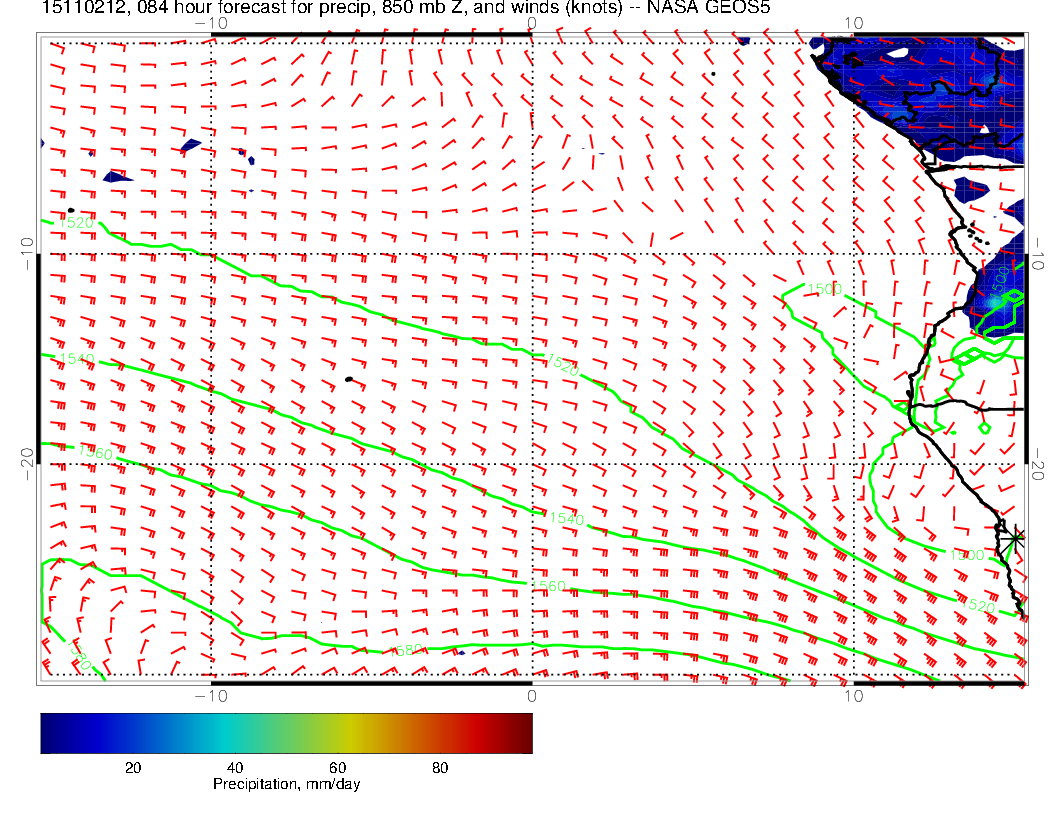
Task: Click the 1520 contour label at the upper-left edge
Action: click(x=77, y=222)
